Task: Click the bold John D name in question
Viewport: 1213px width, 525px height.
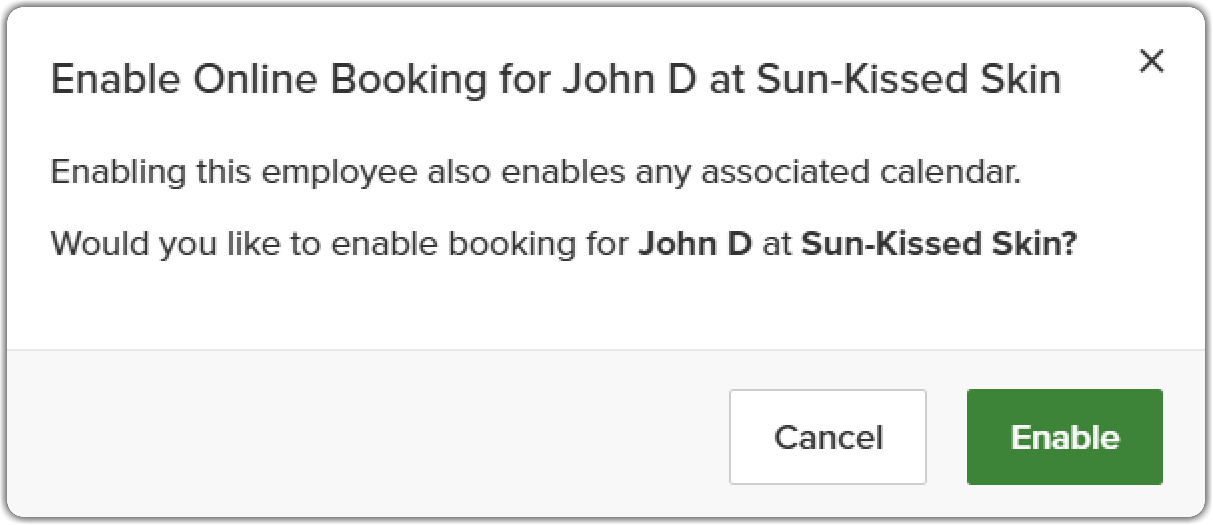Action: [x=695, y=243]
